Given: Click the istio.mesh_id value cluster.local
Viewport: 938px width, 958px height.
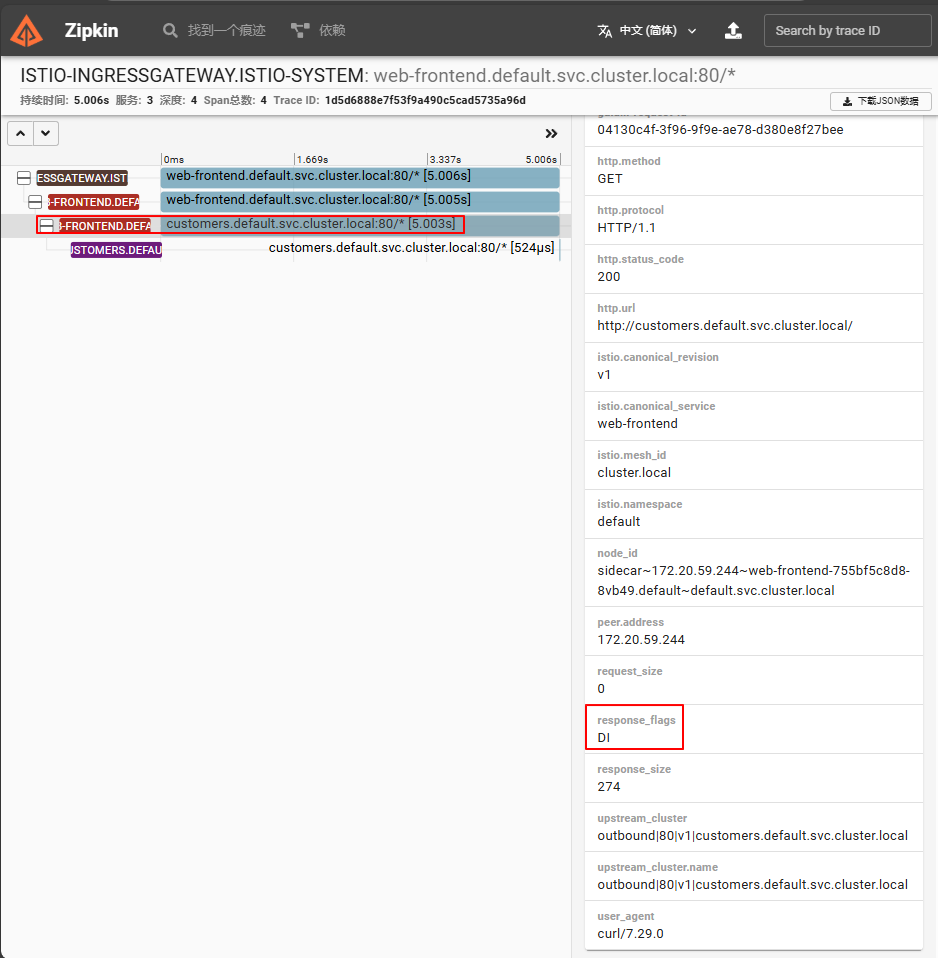Looking at the screenshot, I should tap(634, 473).
